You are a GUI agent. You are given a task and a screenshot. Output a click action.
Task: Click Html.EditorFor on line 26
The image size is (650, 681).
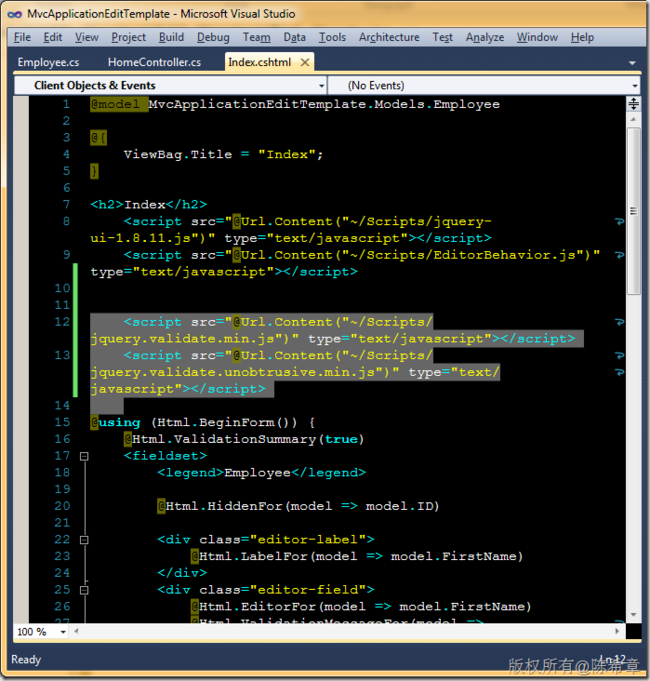(257, 607)
